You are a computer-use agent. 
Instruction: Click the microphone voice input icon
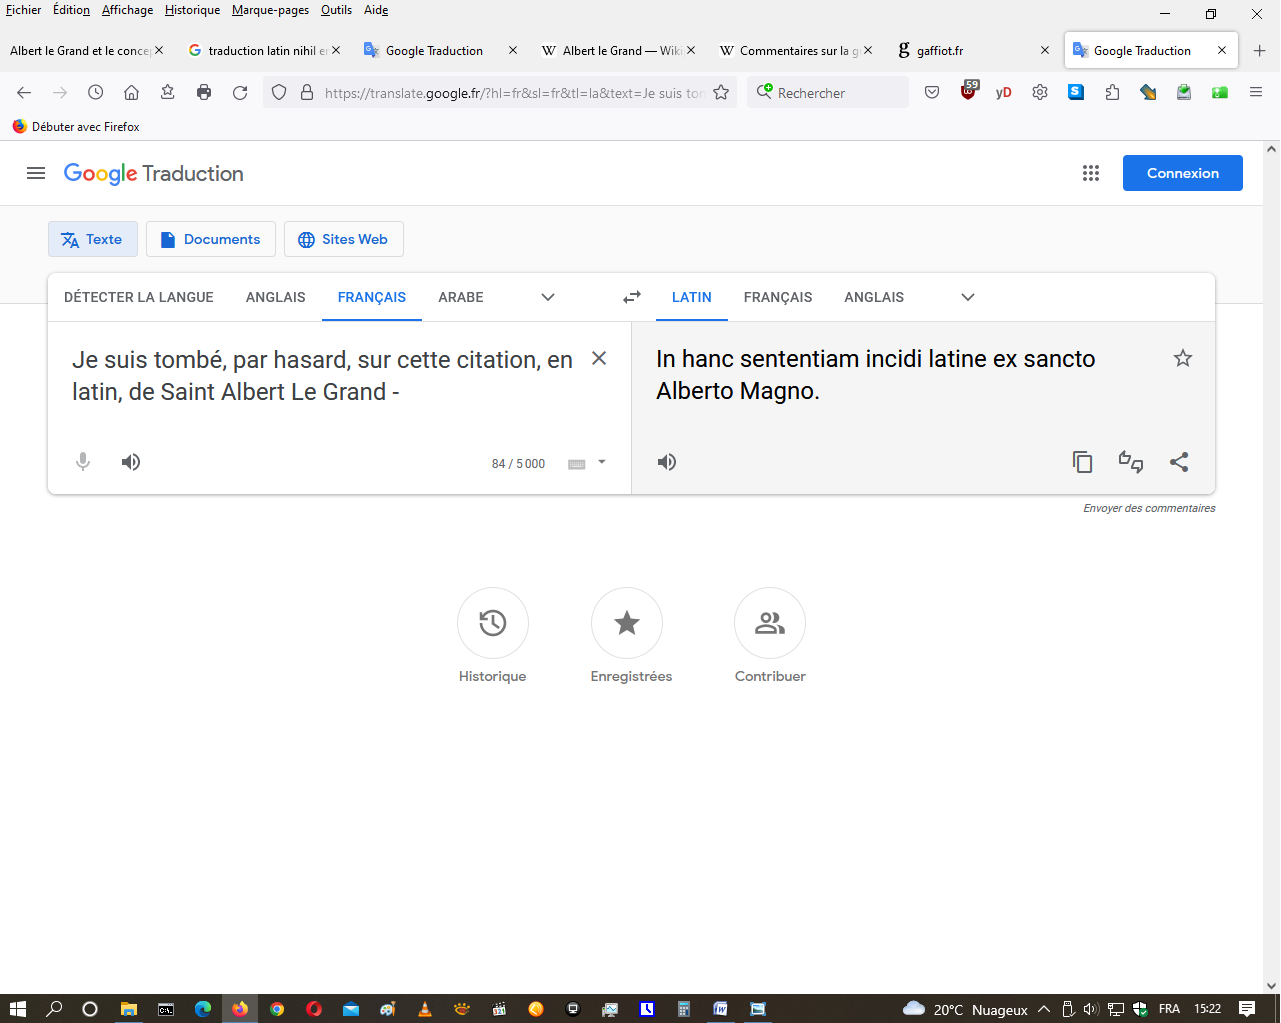[83, 462]
